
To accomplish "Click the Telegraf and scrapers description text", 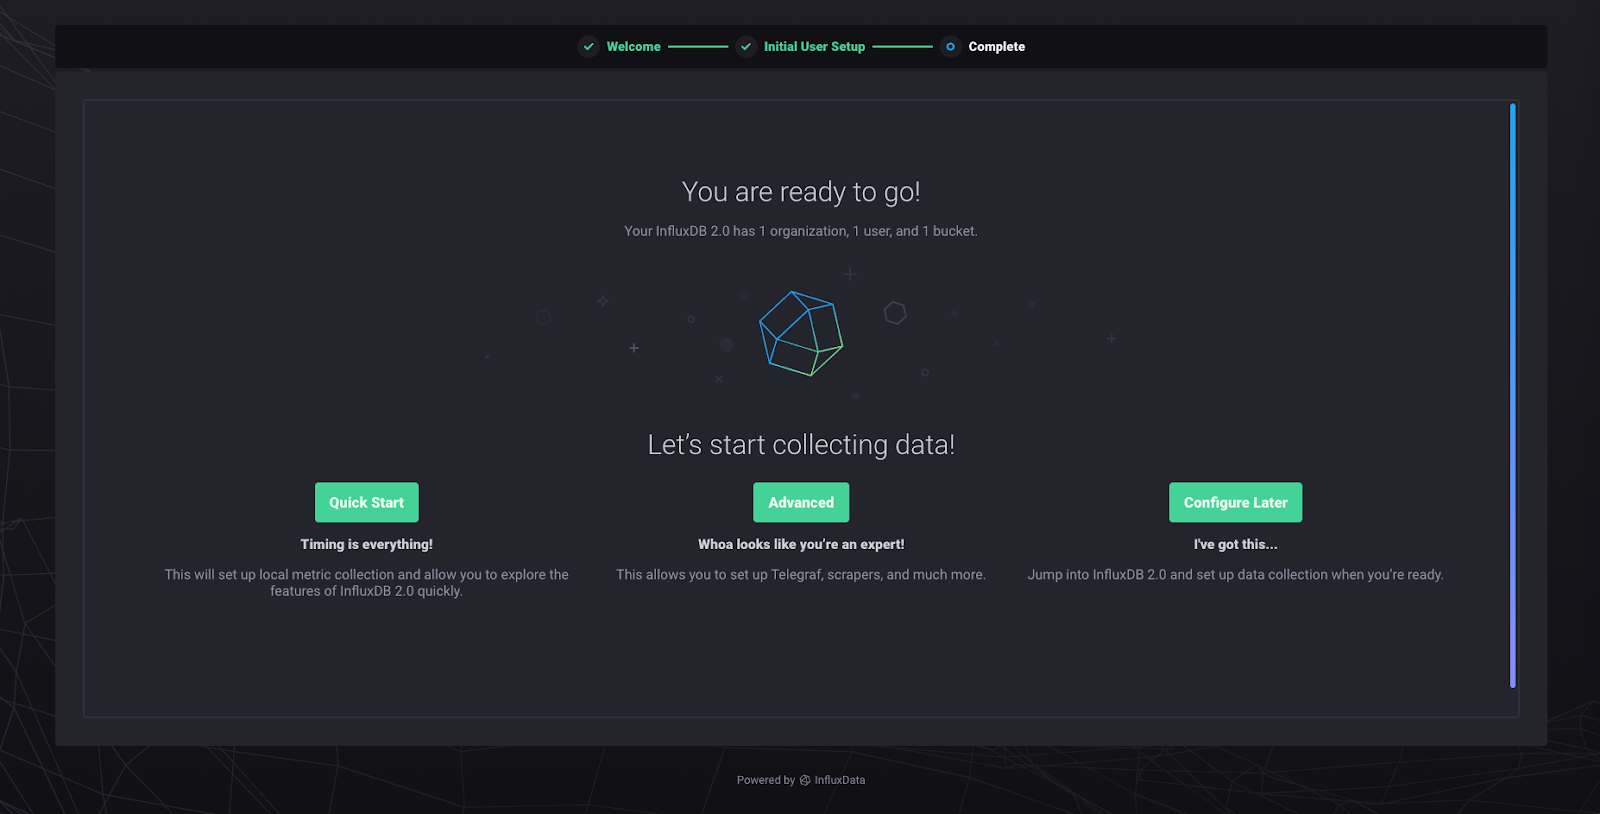I will pos(801,574).
